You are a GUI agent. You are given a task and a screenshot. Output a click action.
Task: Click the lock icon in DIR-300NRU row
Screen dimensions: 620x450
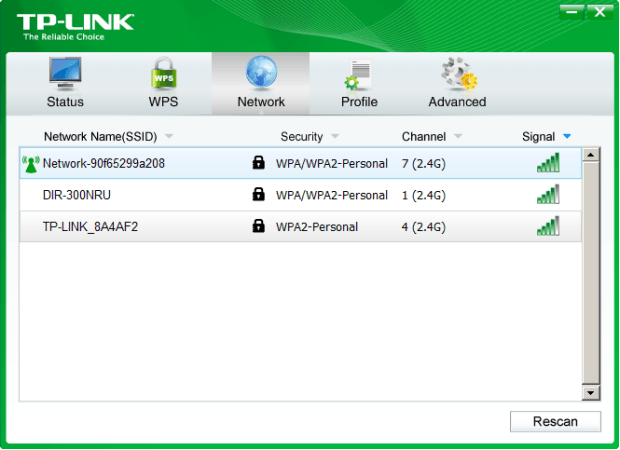pyautogui.click(x=259, y=194)
